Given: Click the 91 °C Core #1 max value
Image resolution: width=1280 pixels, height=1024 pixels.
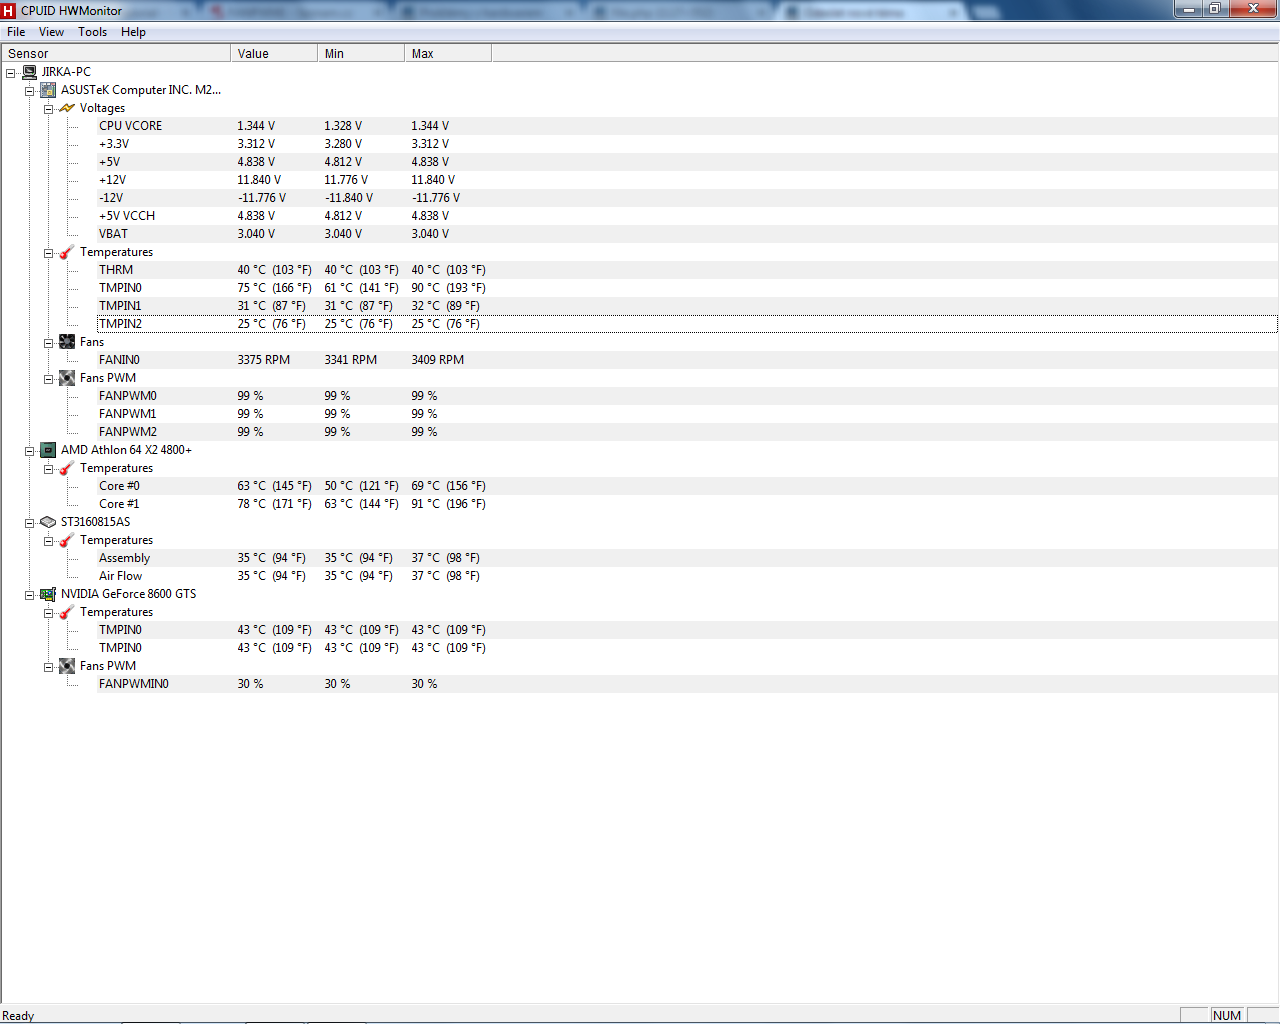Looking at the screenshot, I should [x=448, y=504].
